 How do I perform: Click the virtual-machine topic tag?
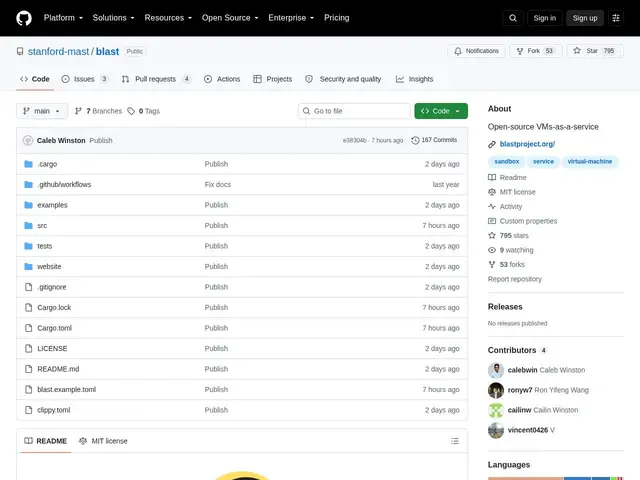pyautogui.click(x=590, y=162)
